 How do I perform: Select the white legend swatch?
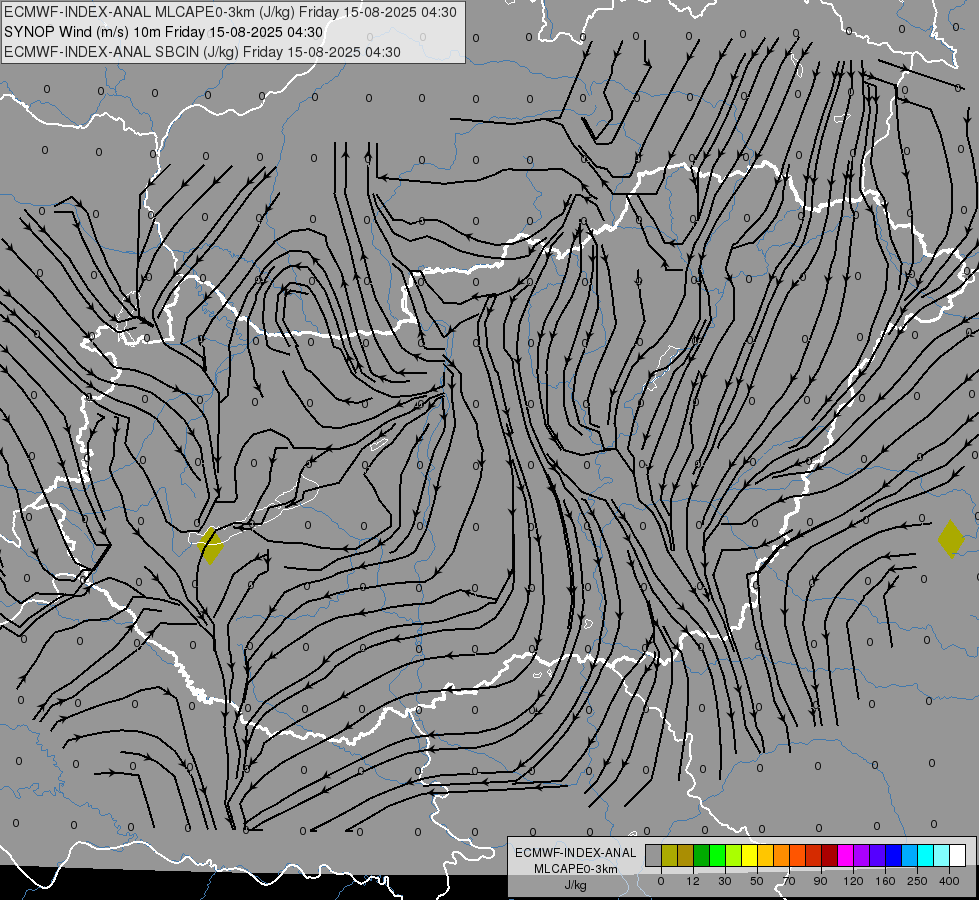pyautogui.click(x=958, y=856)
